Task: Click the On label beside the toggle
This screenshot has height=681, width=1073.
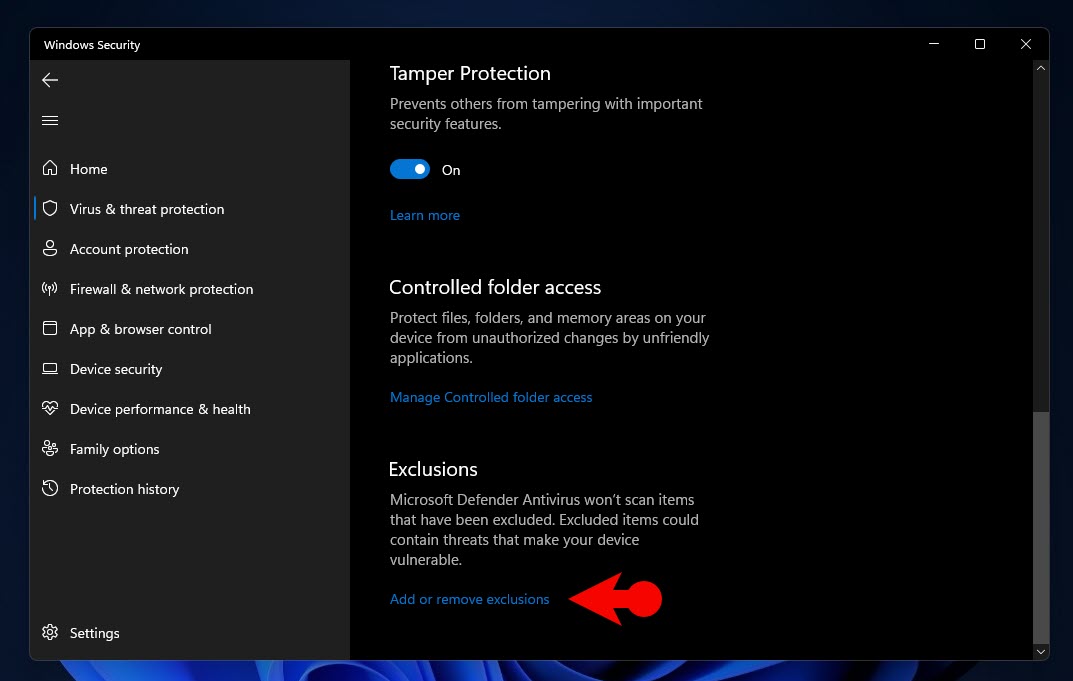Action: [x=451, y=170]
